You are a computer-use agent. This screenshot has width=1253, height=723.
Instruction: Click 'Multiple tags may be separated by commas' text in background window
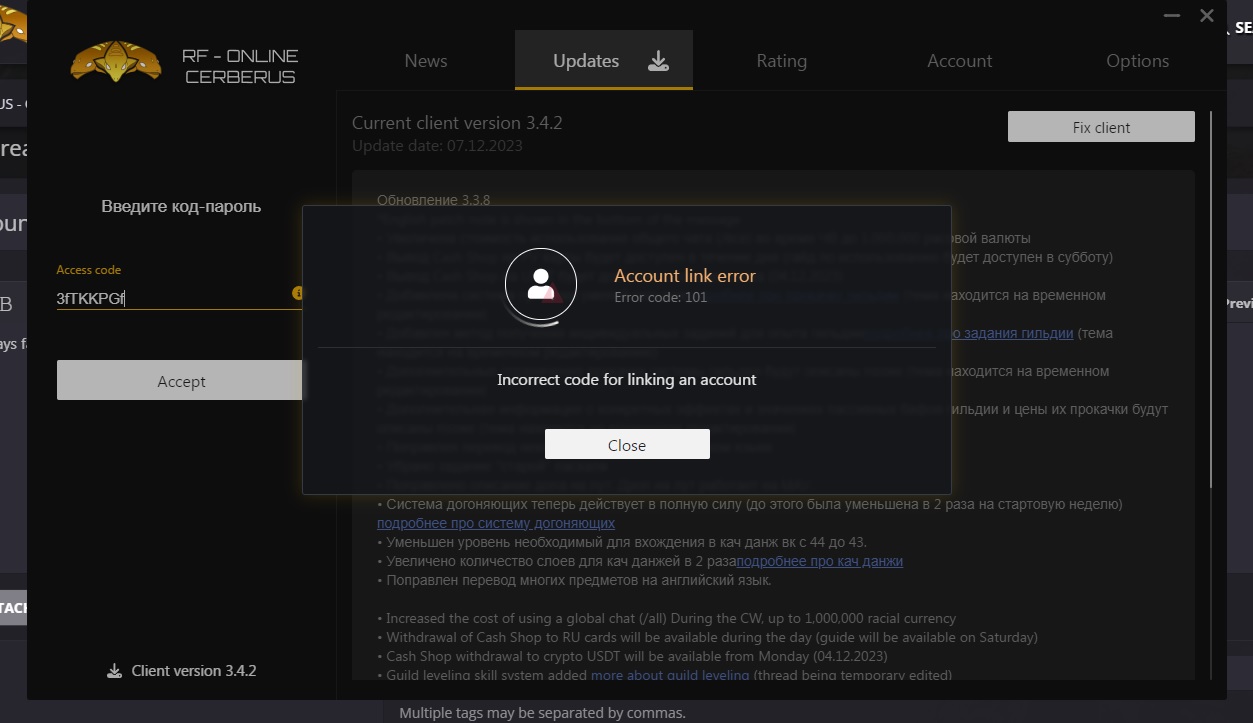coord(542,713)
